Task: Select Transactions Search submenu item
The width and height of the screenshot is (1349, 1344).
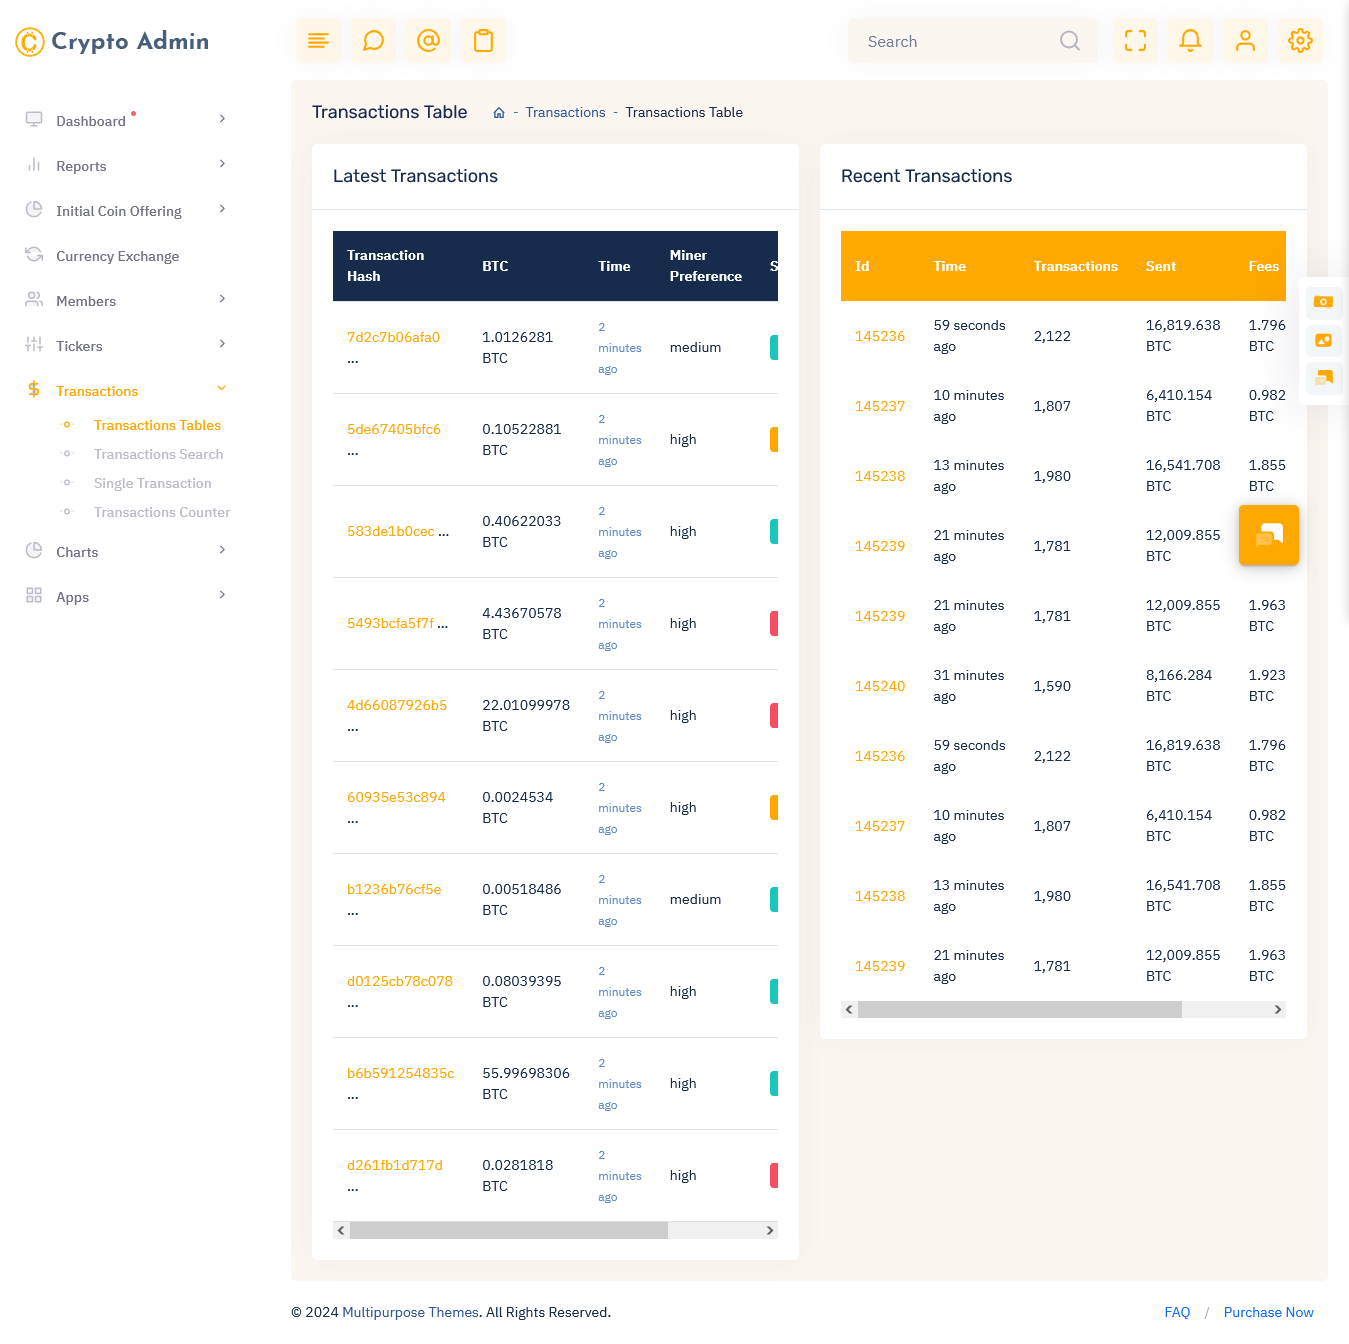Action: pyautogui.click(x=158, y=454)
